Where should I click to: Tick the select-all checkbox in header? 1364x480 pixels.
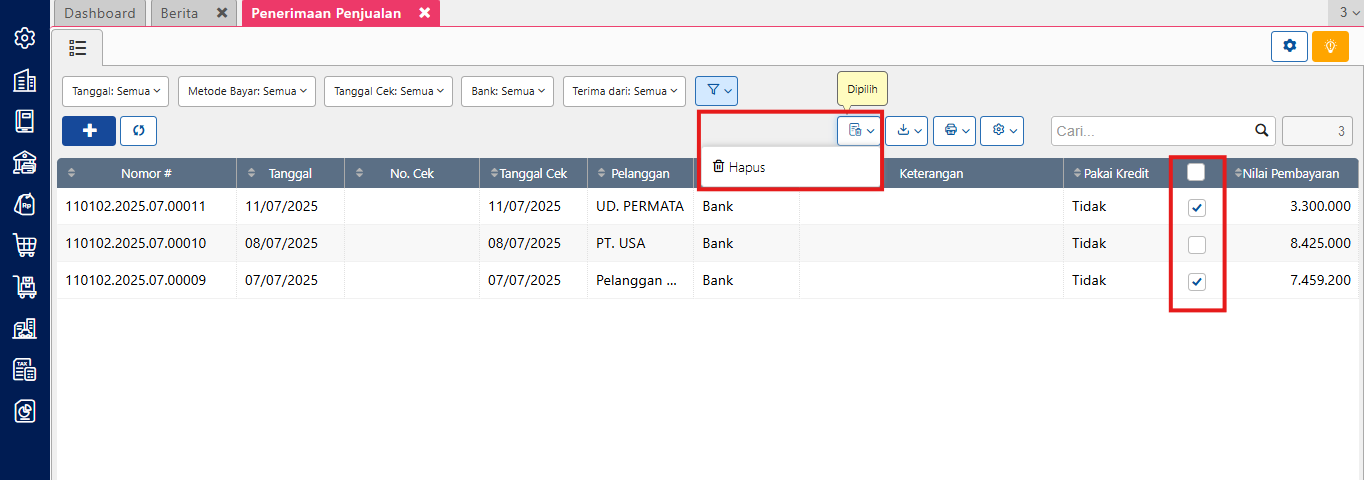[1196, 172]
